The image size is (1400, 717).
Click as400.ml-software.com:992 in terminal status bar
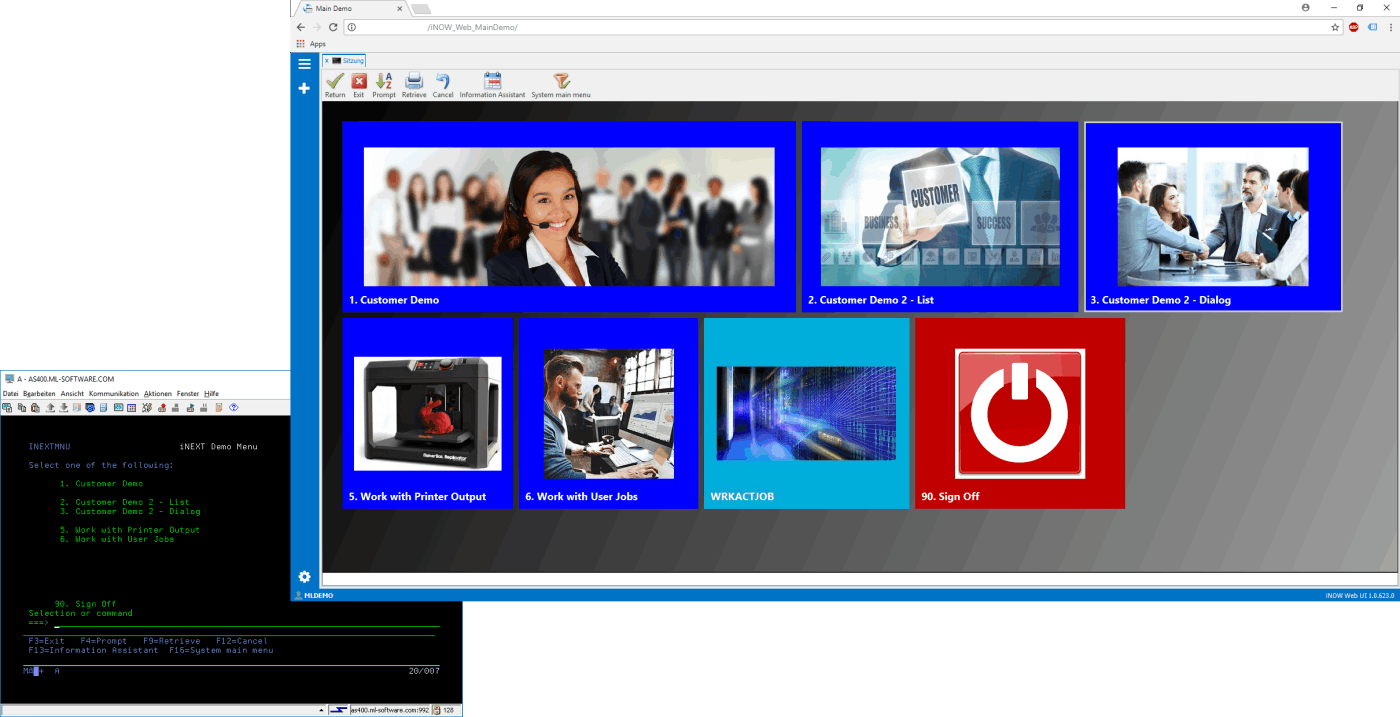point(390,710)
